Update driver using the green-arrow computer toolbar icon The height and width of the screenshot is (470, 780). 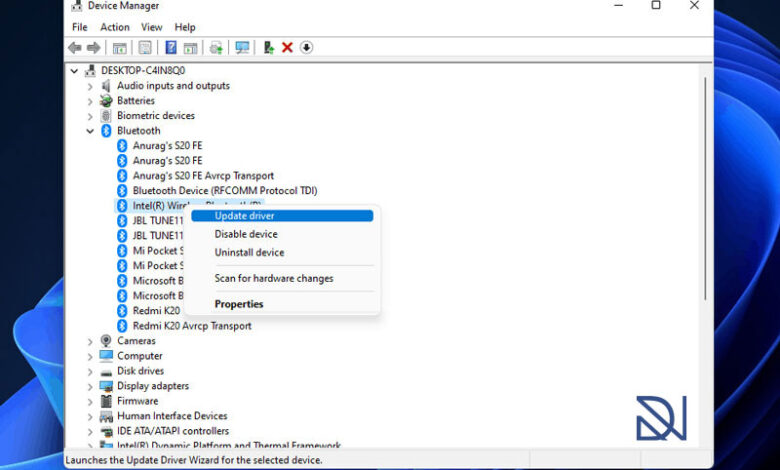(x=269, y=48)
